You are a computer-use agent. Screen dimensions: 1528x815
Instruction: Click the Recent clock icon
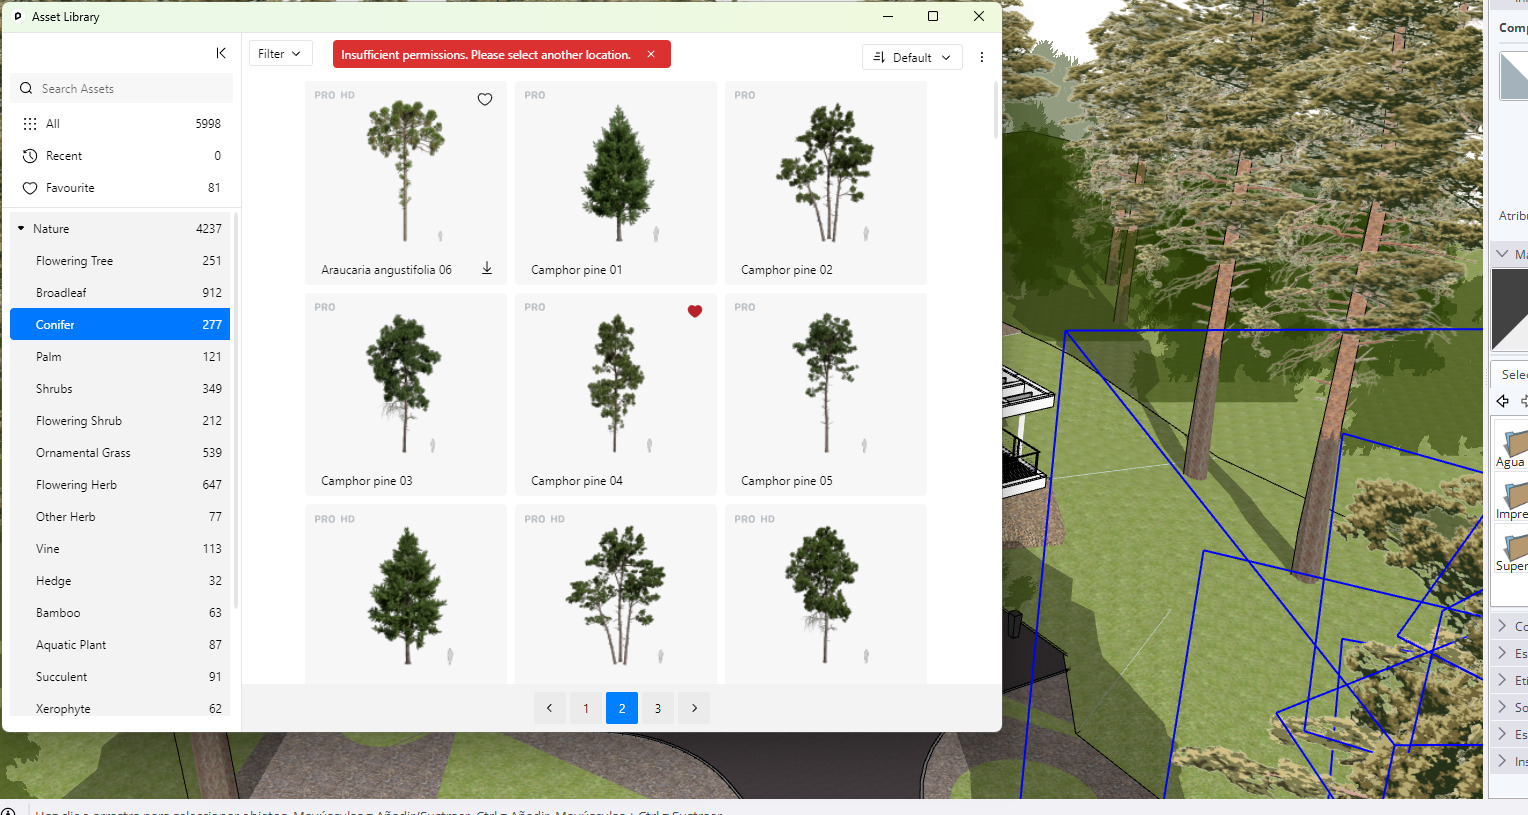pos(30,156)
